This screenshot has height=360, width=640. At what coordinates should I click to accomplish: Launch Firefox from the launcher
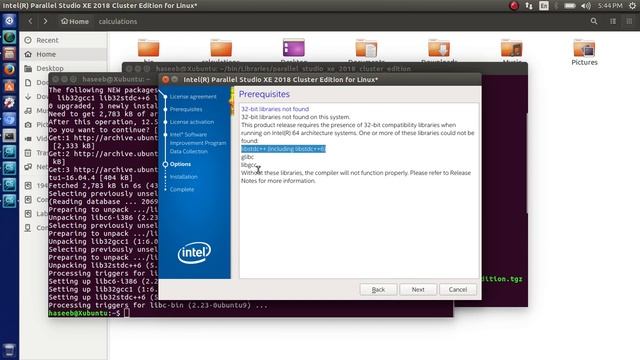(x=9, y=69)
